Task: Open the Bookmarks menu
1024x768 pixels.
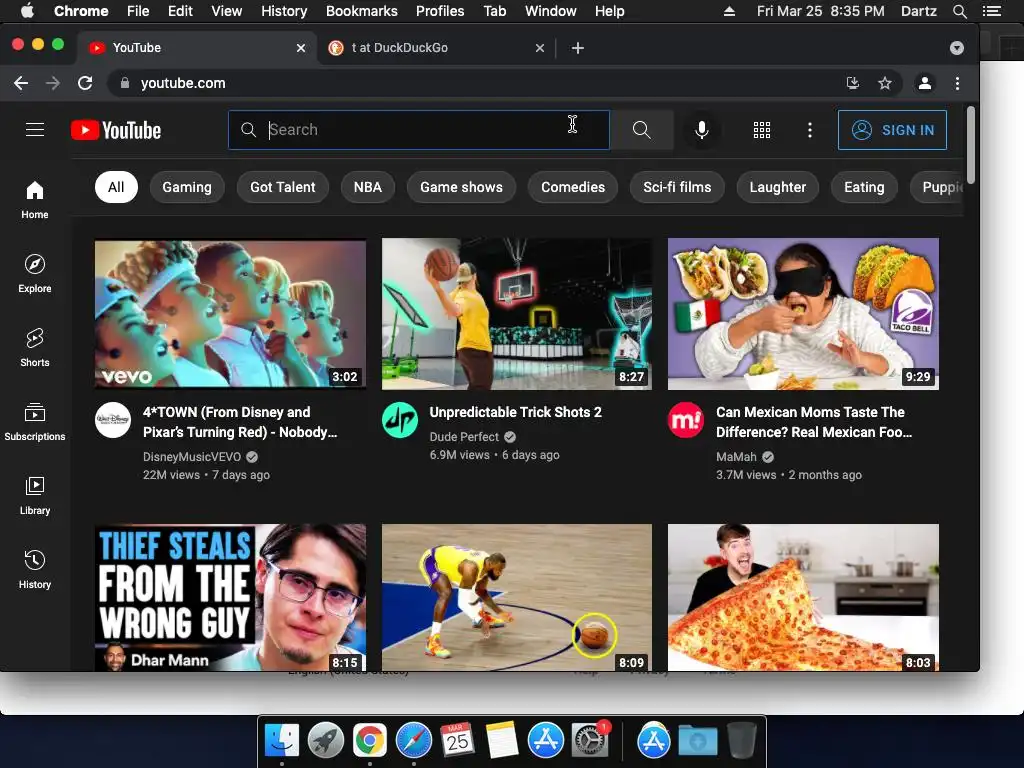Action: [x=362, y=11]
